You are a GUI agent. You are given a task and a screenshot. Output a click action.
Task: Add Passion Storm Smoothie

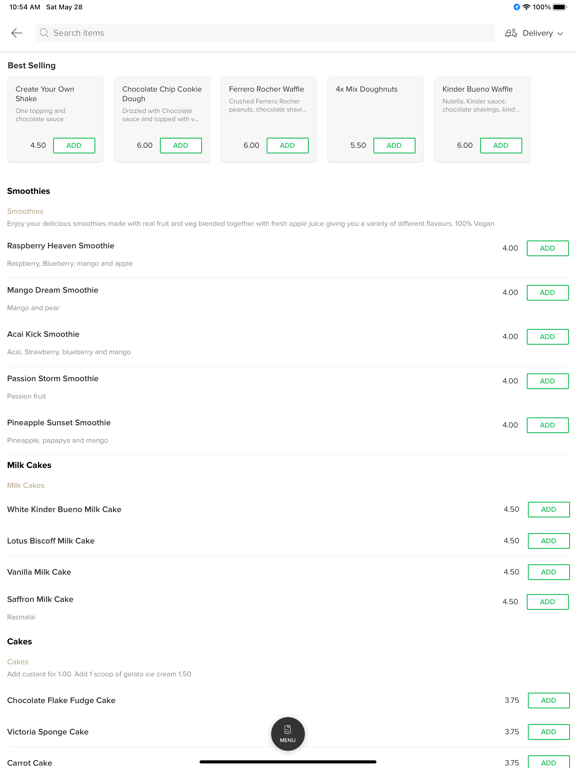click(548, 381)
